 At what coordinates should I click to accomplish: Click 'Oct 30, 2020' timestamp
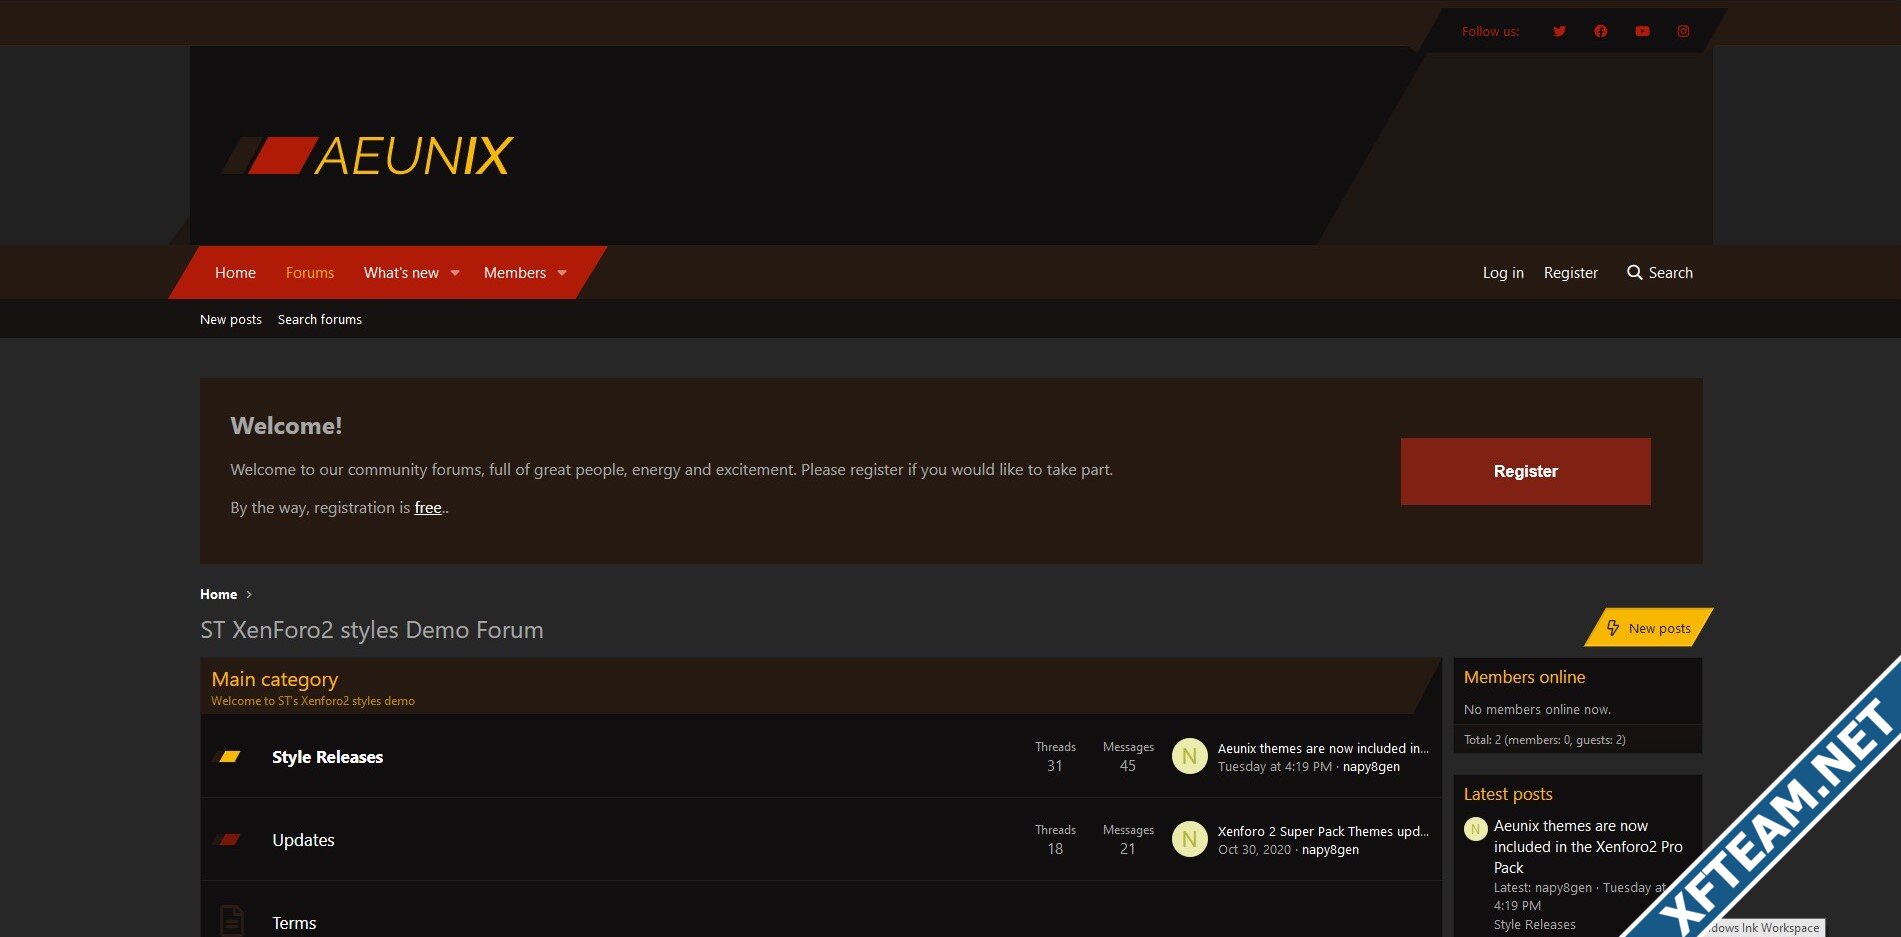1254,850
